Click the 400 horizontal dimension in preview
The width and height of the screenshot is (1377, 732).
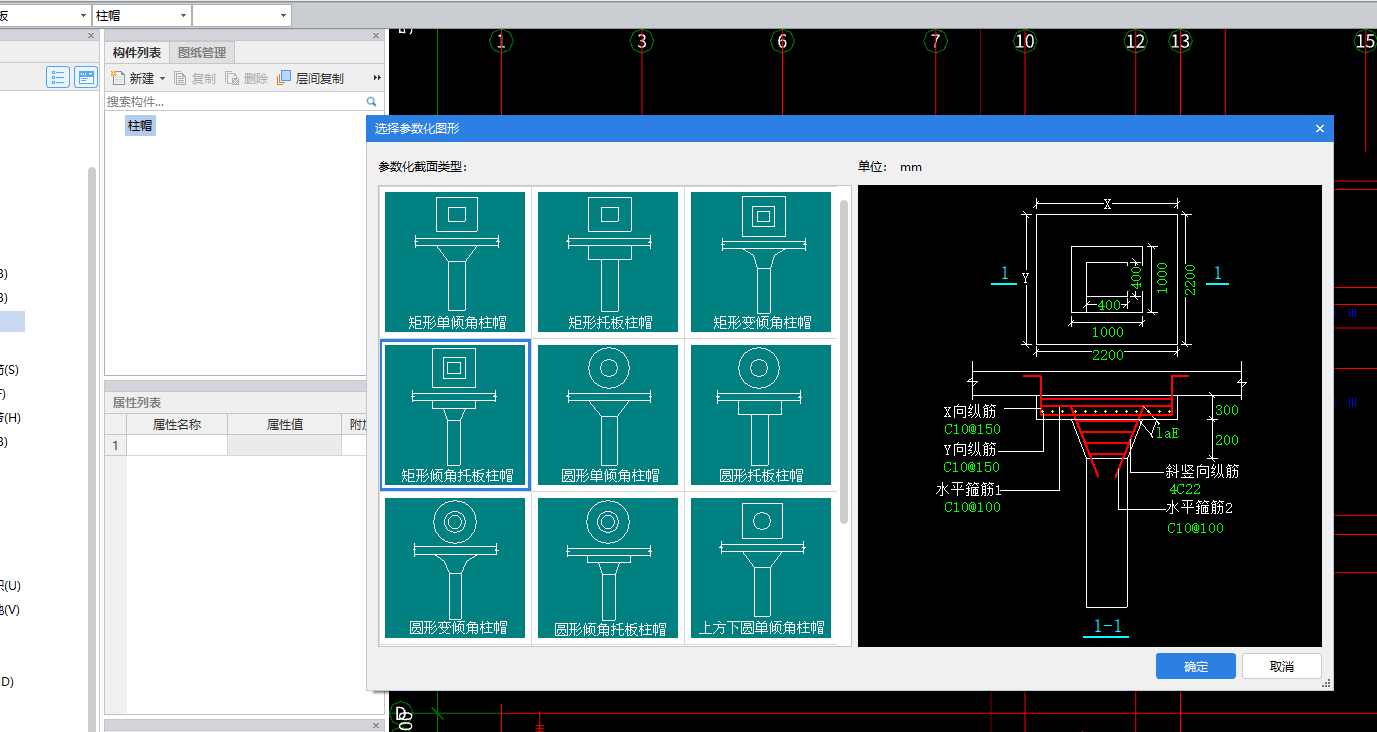(x=1108, y=305)
